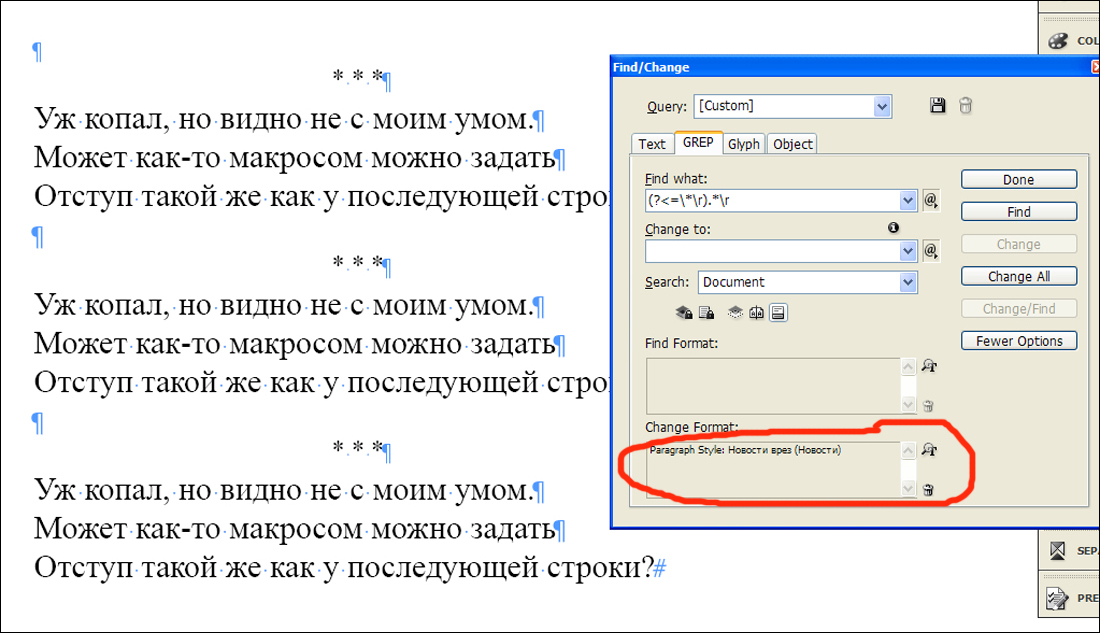
Task: Toggle Include Locked Layers search option
Action: [684, 313]
